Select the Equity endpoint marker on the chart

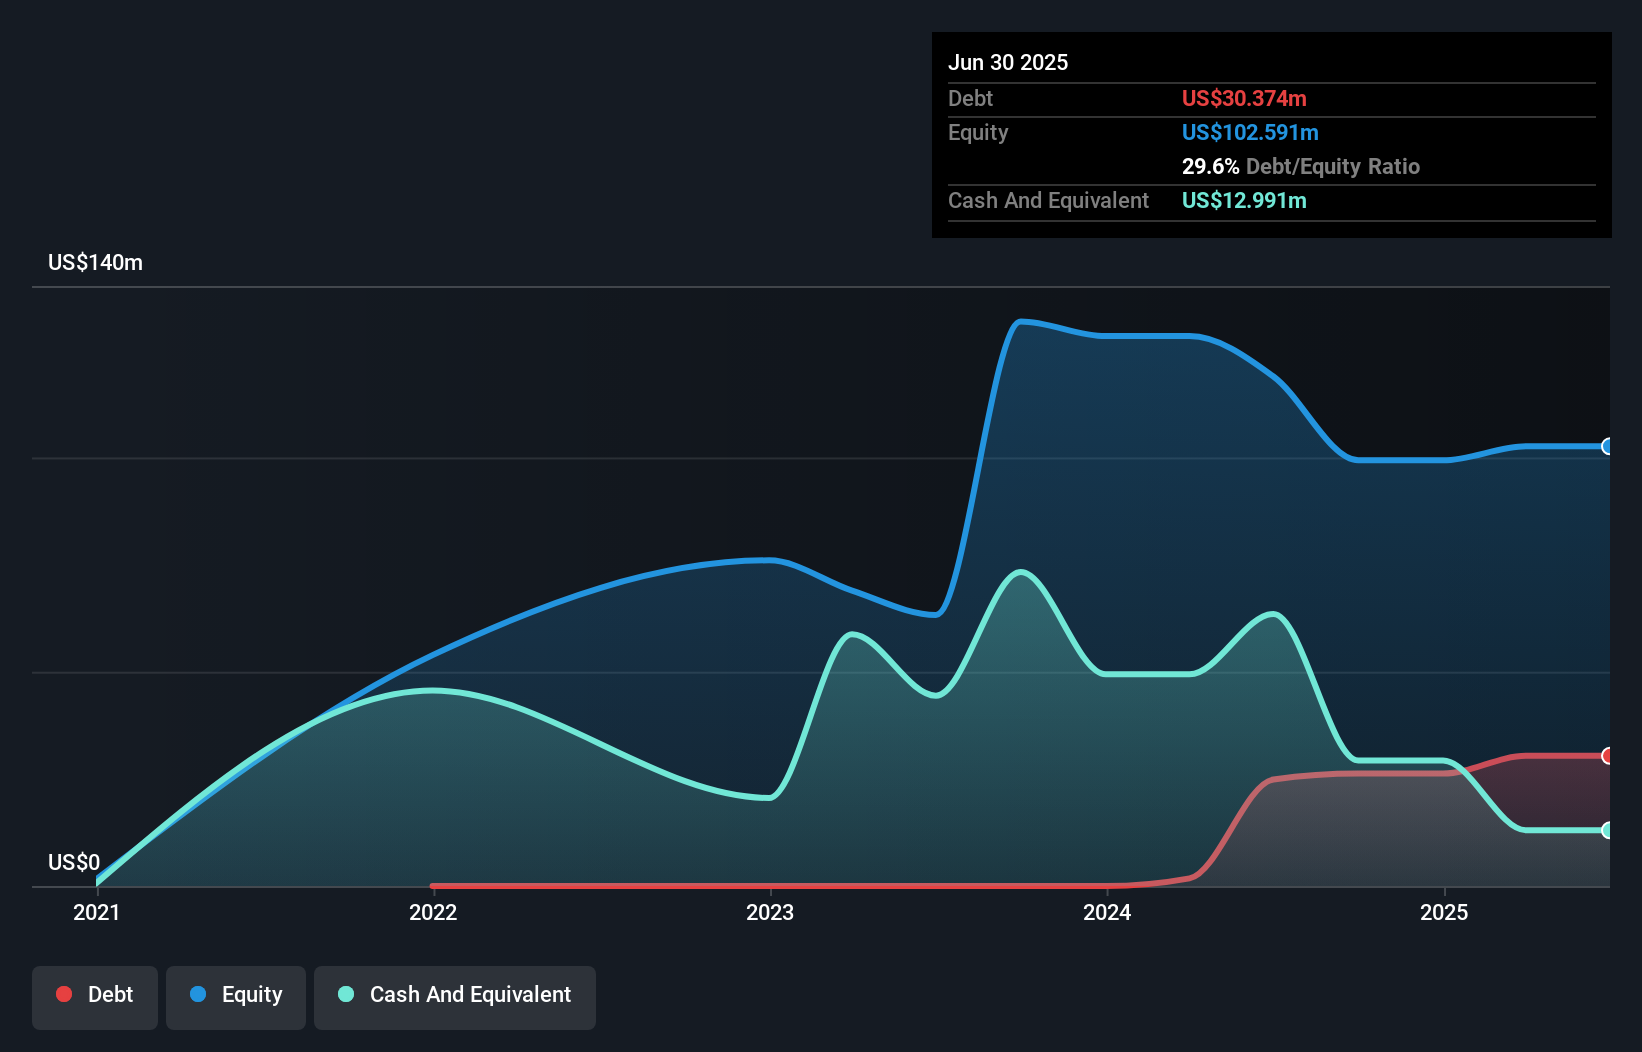tap(1606, 447)
